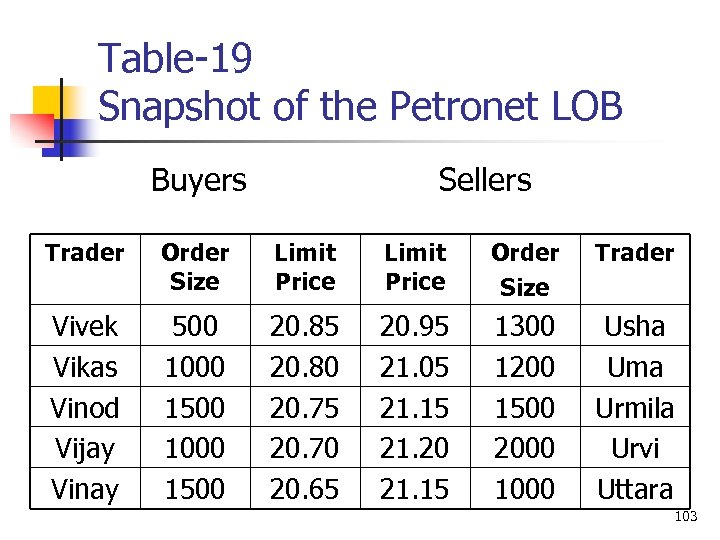Viewport: 720px width, 540px height.
Task: Click the 500 order size cell
Action: click(195, 327)
